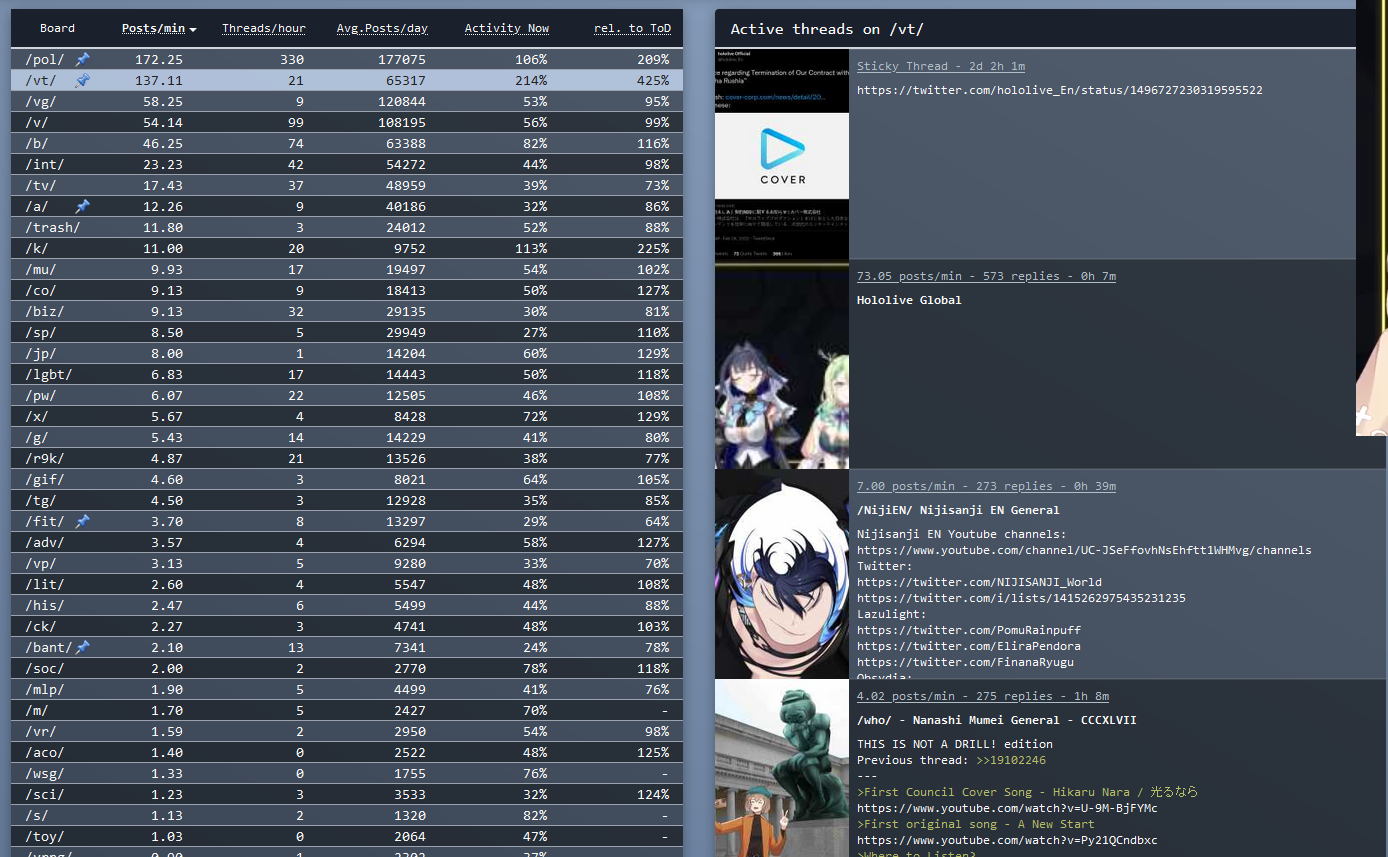Open the Hololive Global thread thumbnail image

pos(782,365)
